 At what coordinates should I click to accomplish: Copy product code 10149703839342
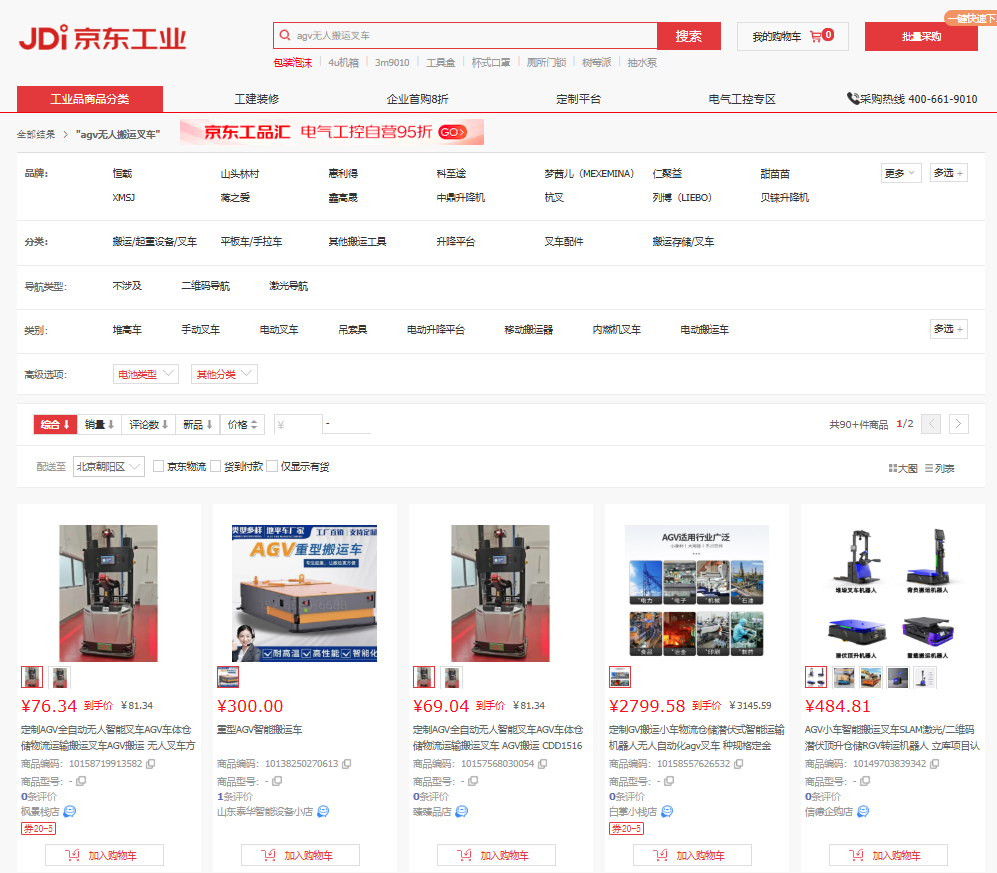pyautogui.click(x=934, y=764)
